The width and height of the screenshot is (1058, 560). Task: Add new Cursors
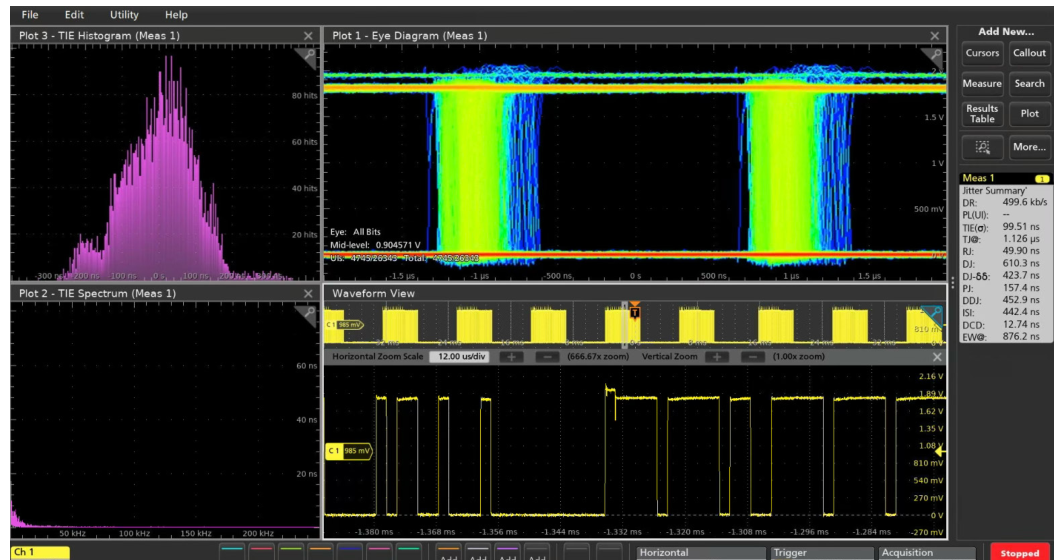[982, 53]
